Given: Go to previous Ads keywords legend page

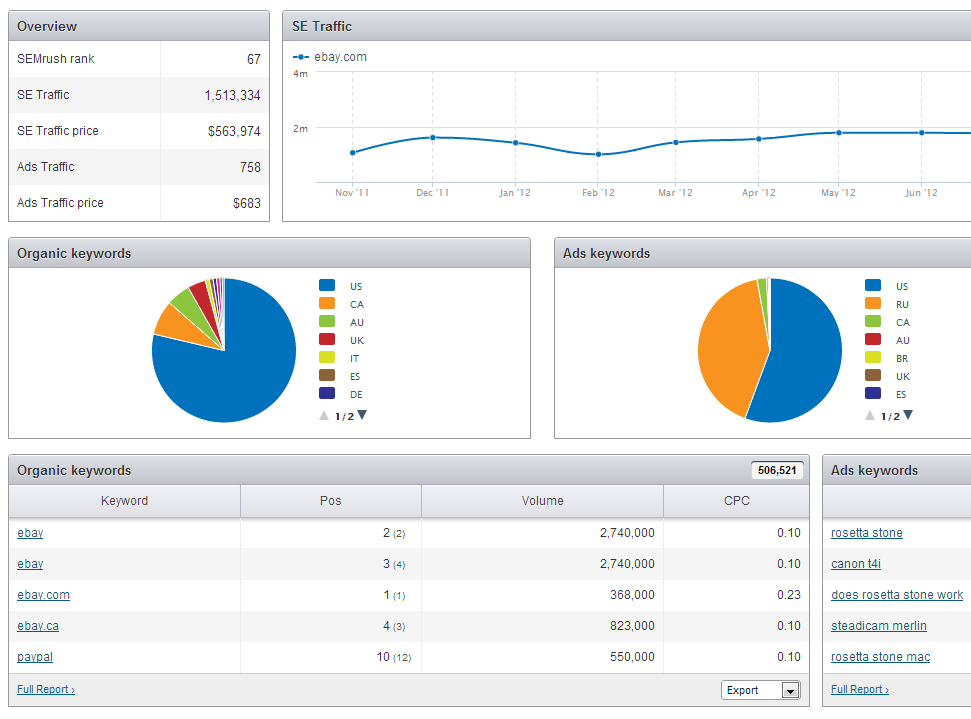Looking at the screenshot, I should point(870,416).
